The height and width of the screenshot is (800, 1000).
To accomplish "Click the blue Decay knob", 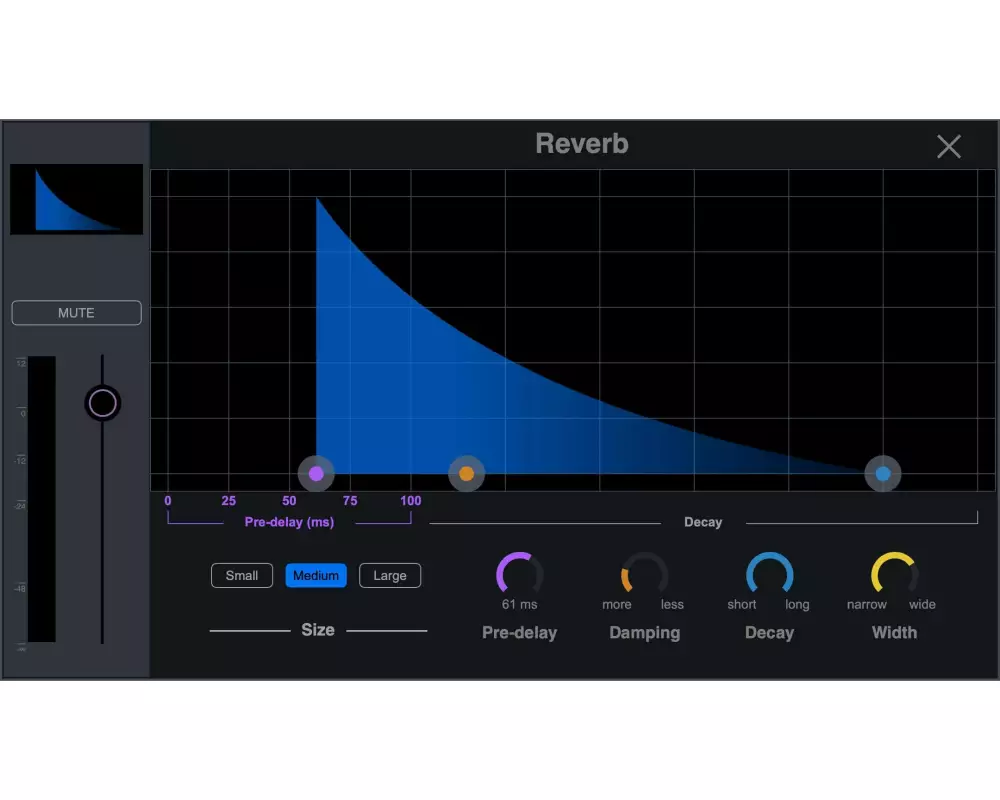I will 769,574.
